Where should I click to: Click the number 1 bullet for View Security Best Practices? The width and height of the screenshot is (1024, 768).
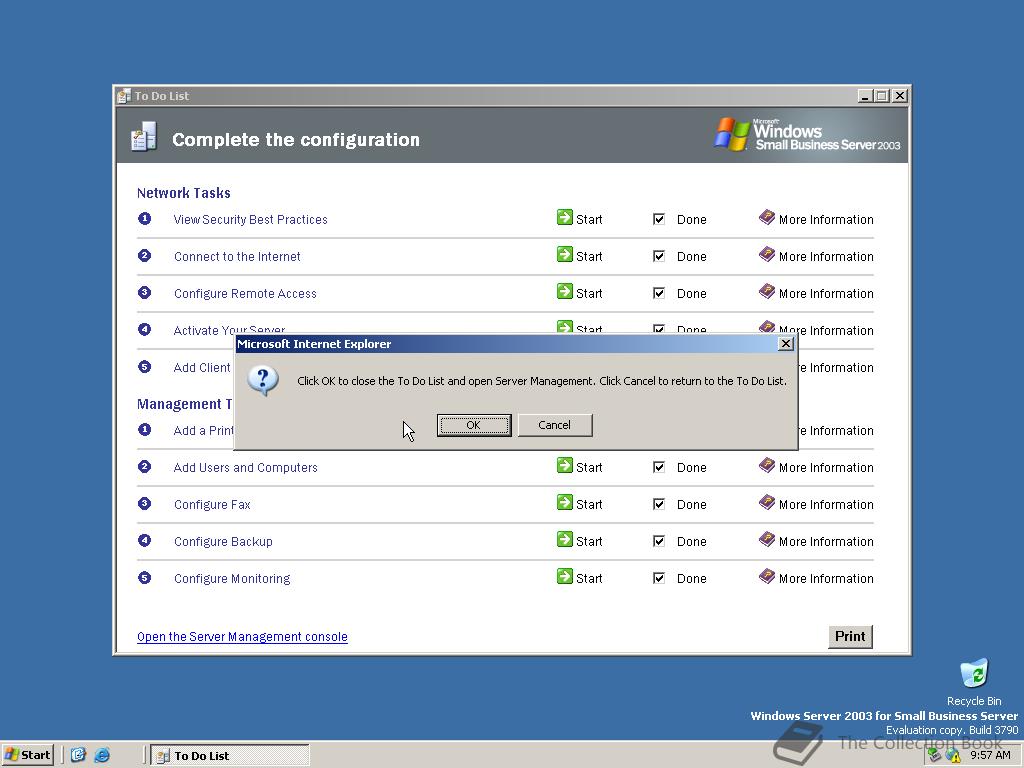144,218
